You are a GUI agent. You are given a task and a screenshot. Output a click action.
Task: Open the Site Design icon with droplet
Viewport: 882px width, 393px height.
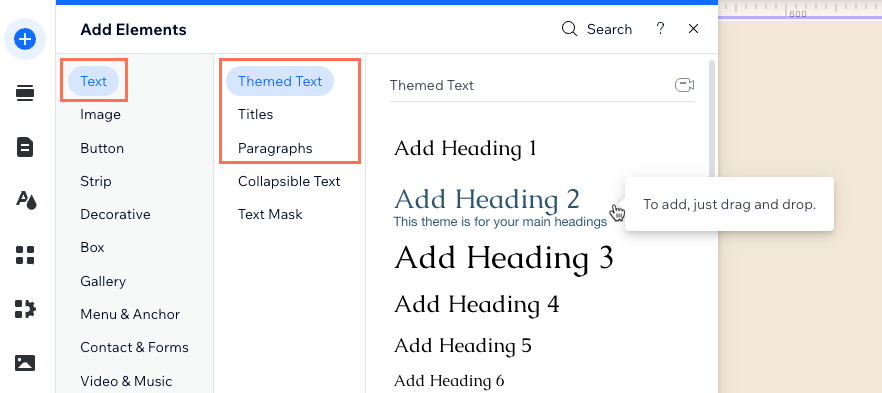point(26,200)
